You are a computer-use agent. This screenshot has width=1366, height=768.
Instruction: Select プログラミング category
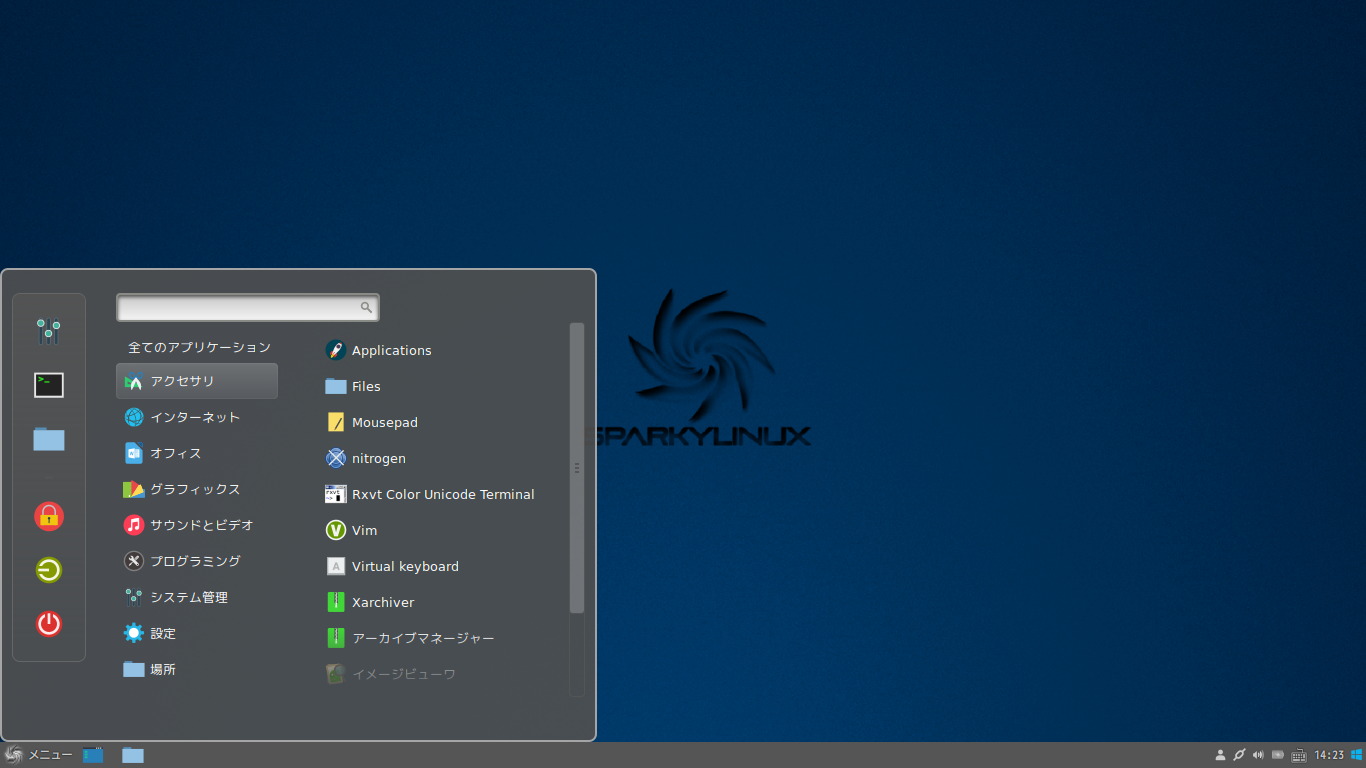pos(197,561)
